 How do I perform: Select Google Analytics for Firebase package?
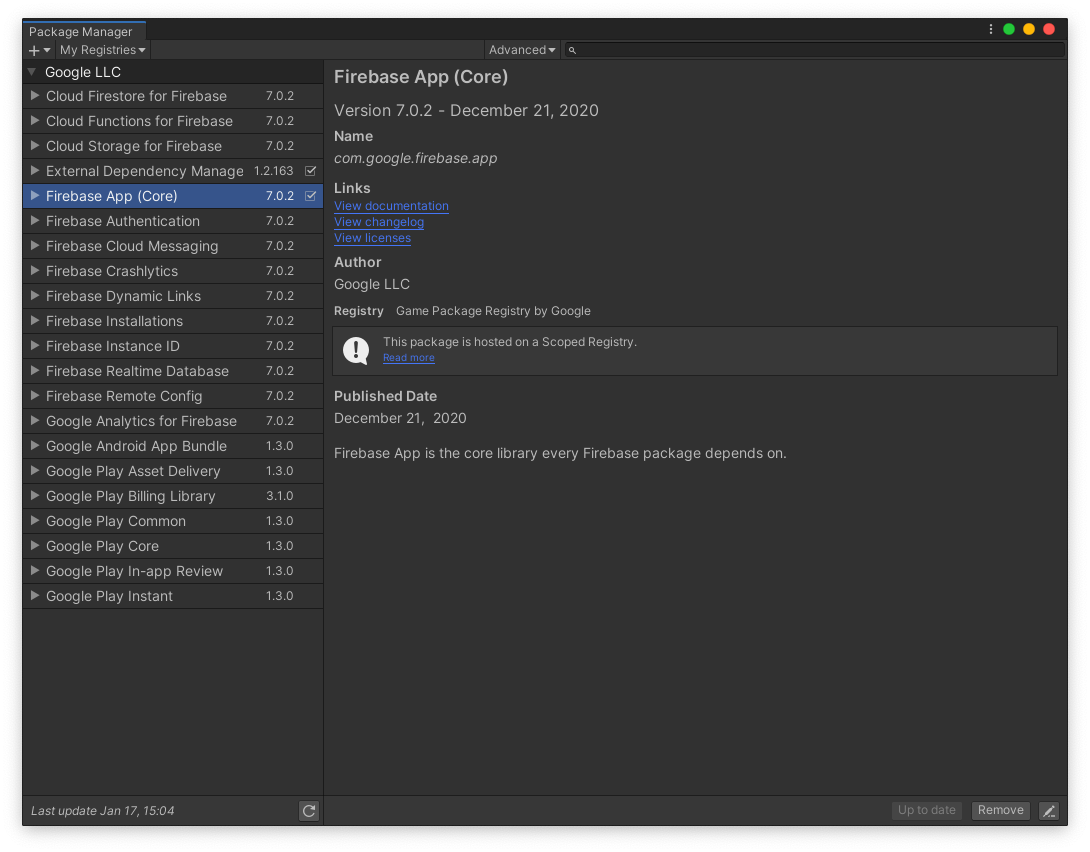click(x=172, y=421)
